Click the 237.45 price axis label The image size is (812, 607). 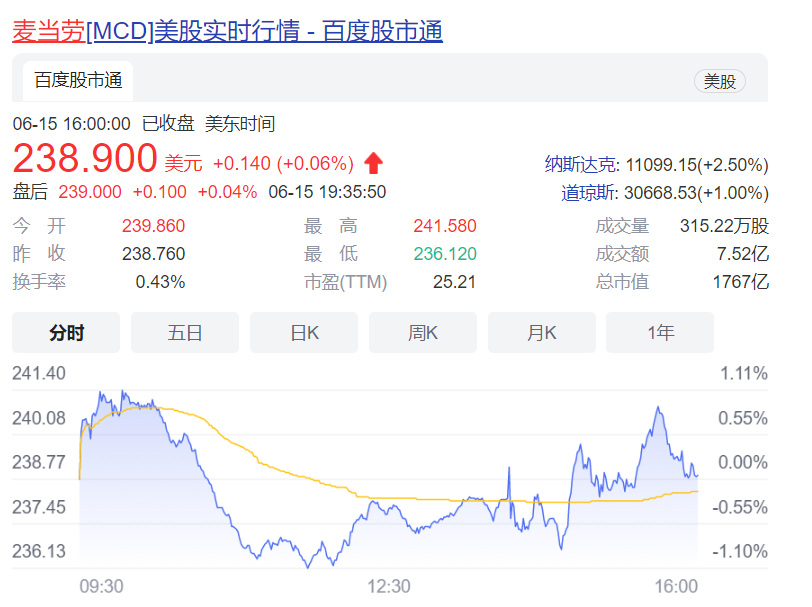click(39, 507)
